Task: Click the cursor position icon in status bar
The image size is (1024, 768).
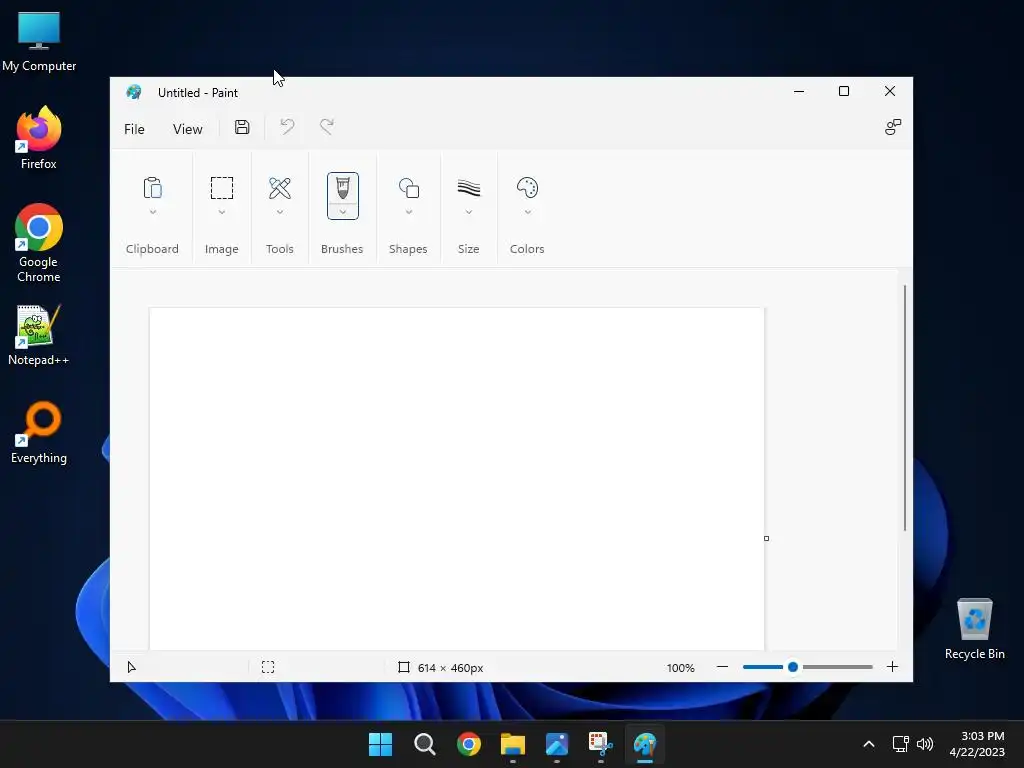Action: tap(131, 667)
